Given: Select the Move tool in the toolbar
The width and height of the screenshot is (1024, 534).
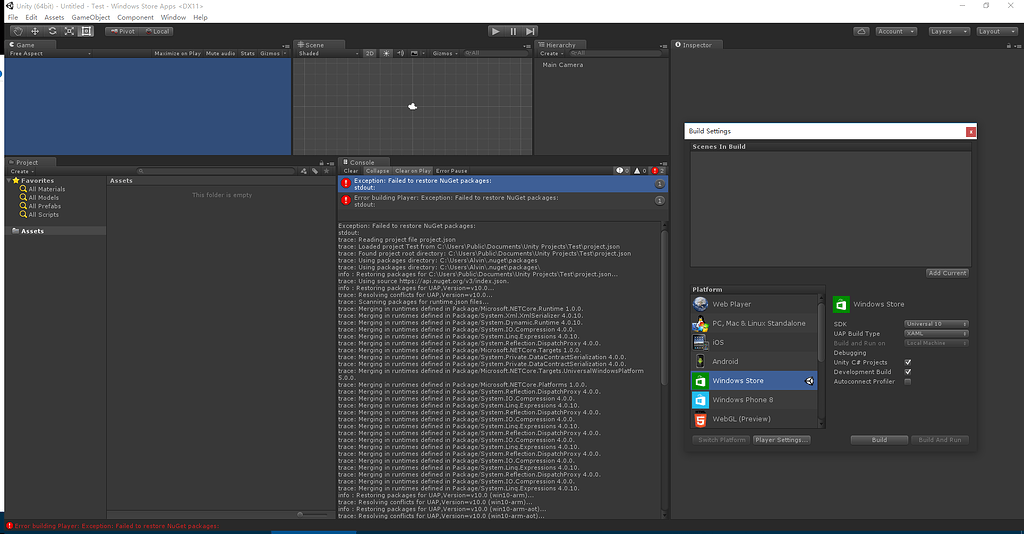Looking at the screenshot, I should pos(34,31).
